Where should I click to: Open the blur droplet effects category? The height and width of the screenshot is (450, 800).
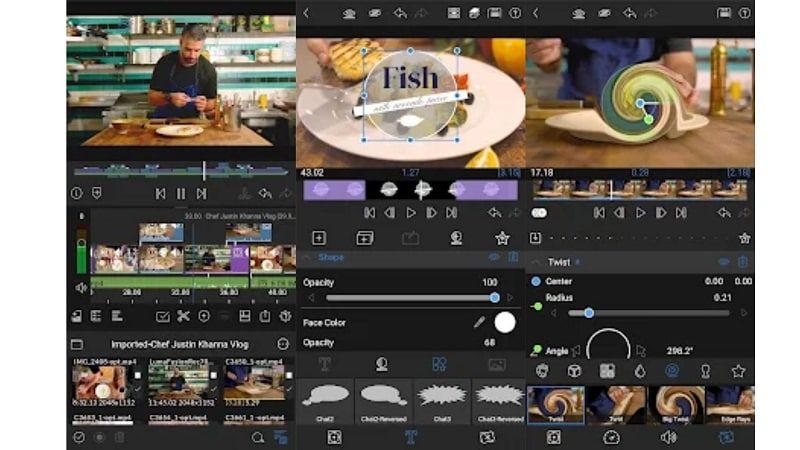pyautogui.click(x=640, y=371)
